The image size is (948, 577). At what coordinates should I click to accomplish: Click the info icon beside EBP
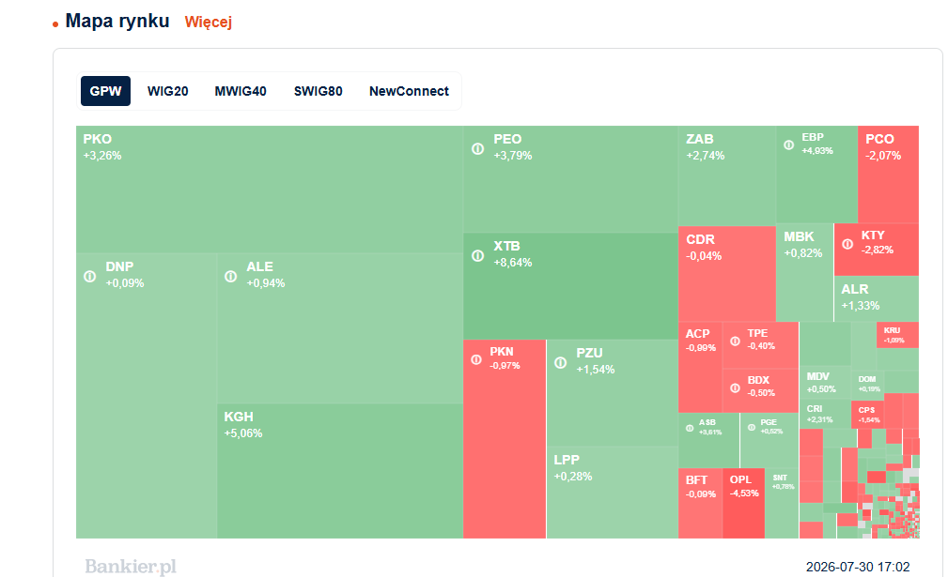tap(789, 145)
